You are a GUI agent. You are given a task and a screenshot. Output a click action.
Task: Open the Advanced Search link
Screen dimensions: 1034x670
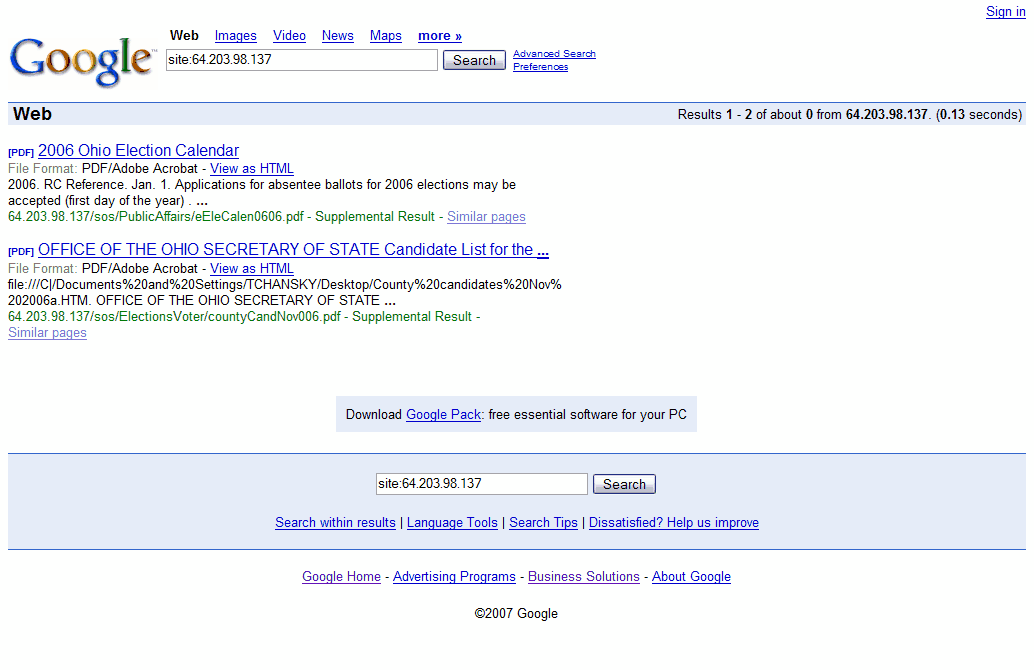pyautogui.click(x=554, y=53)
